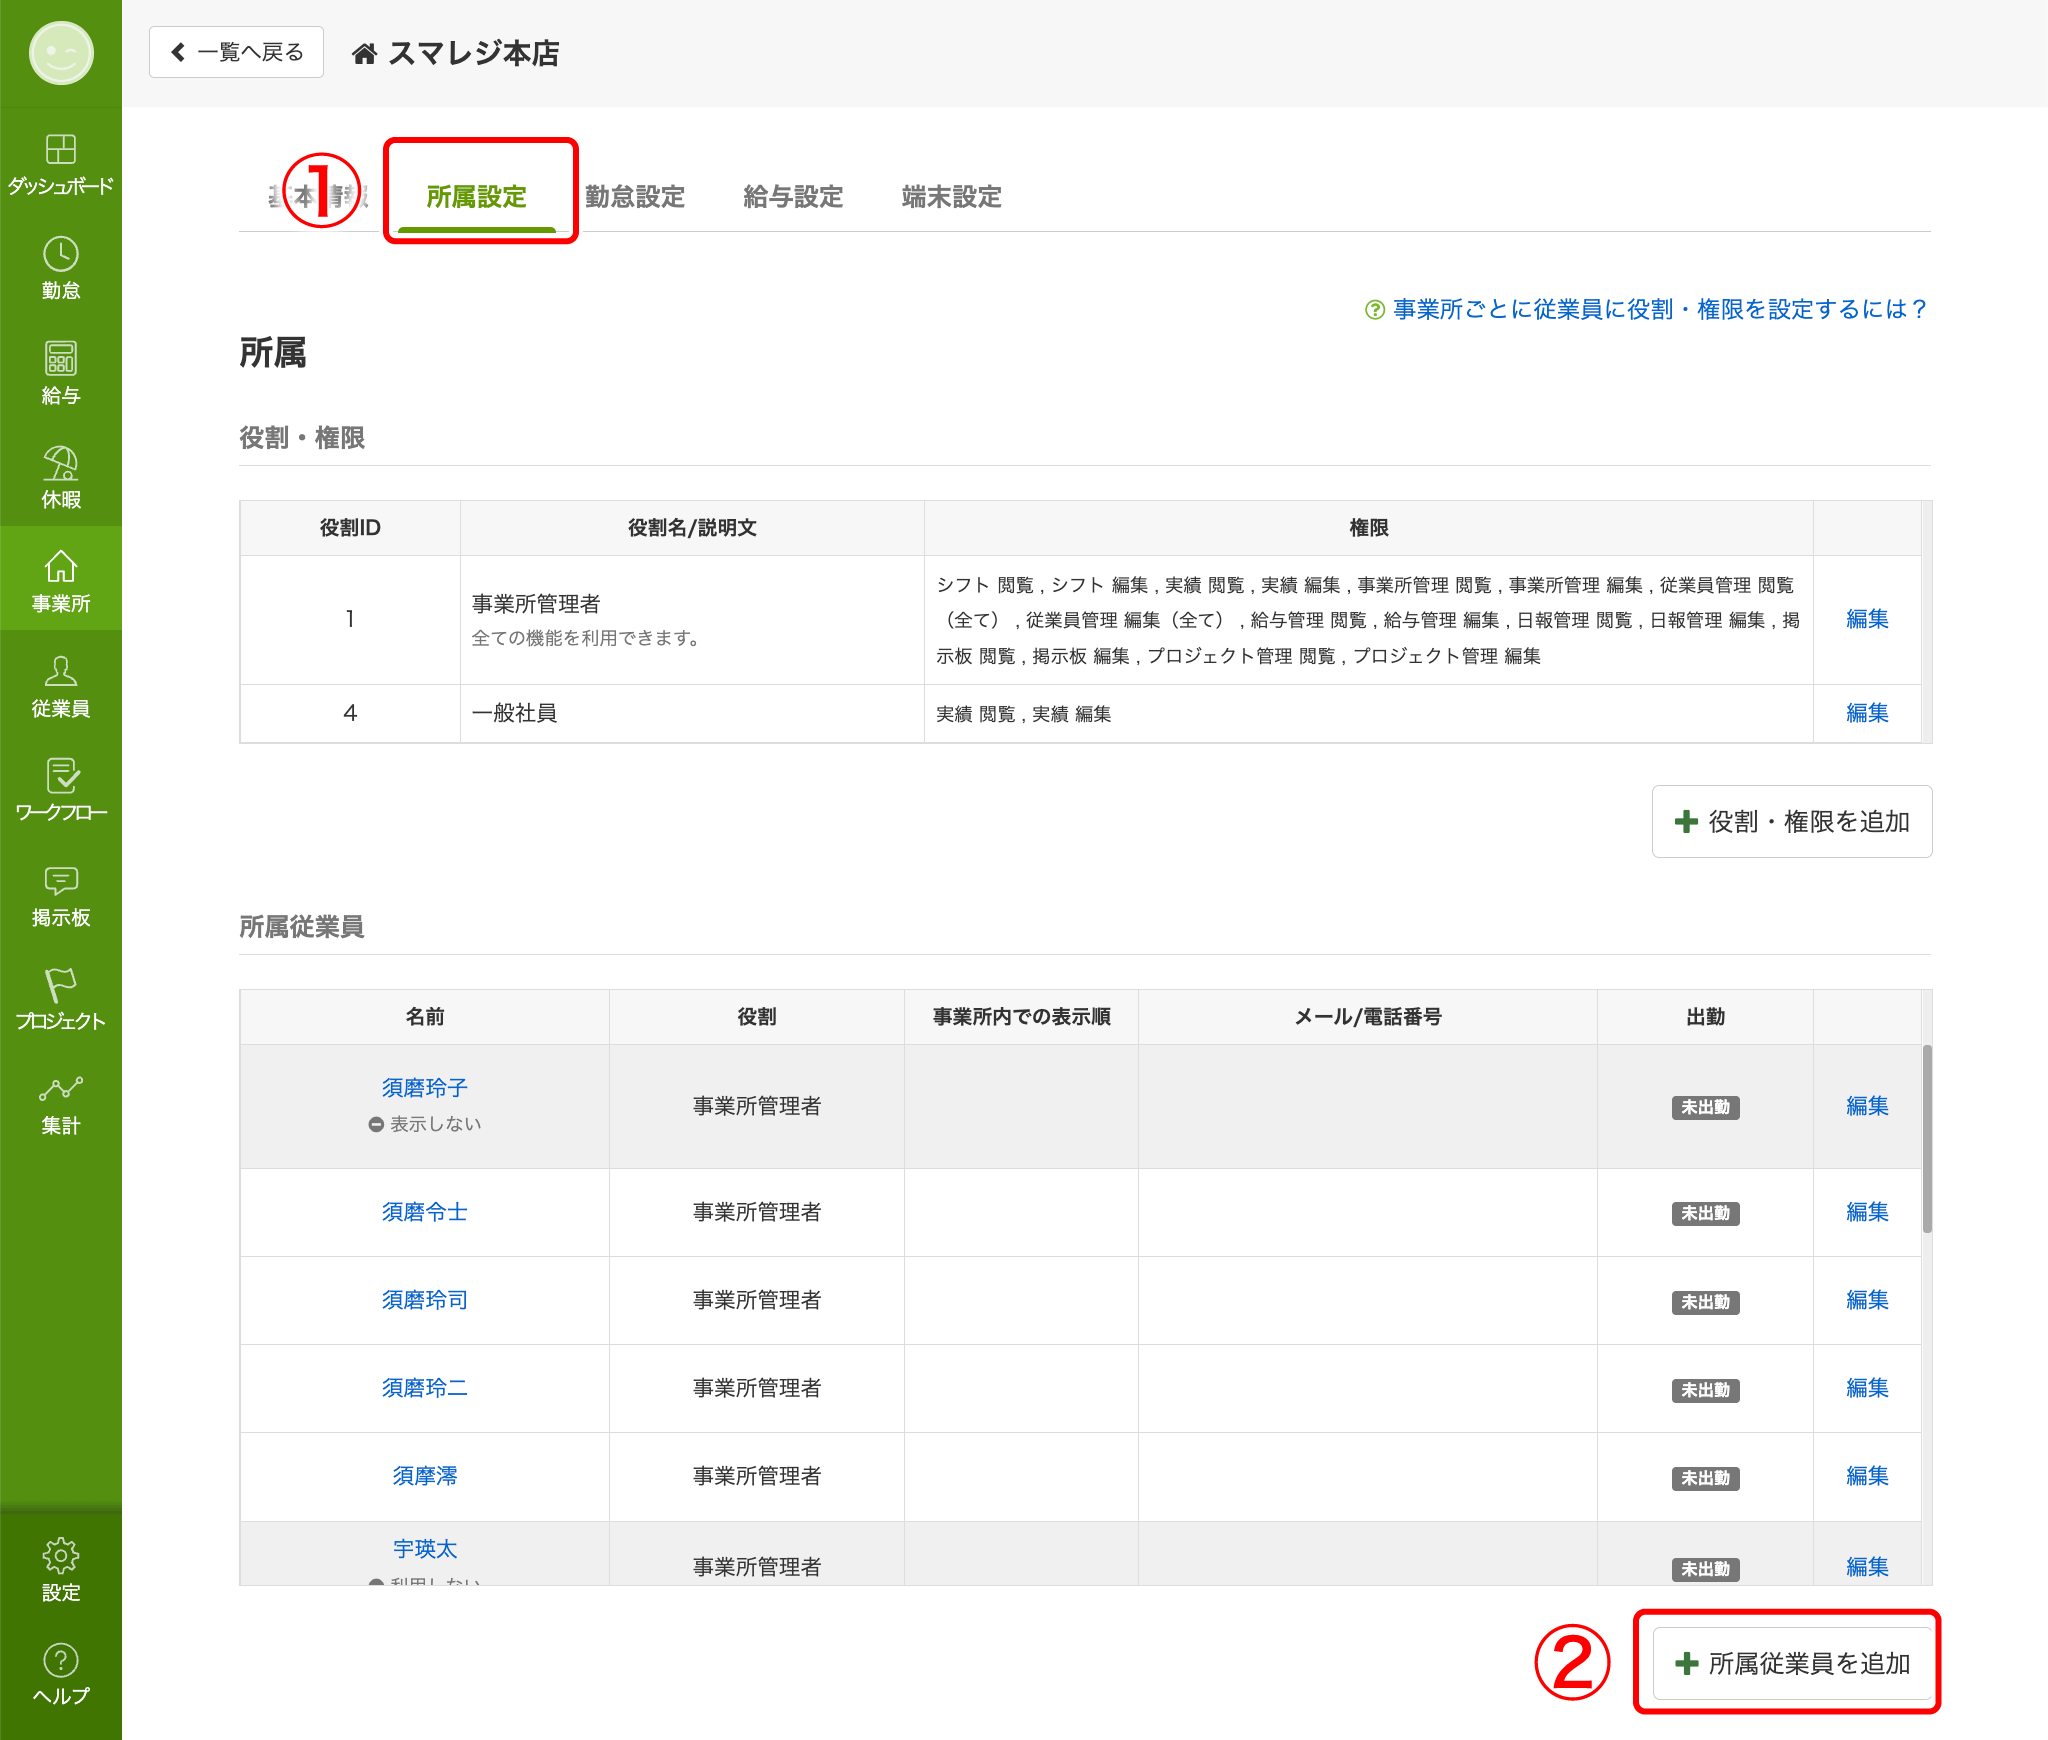
Task: Click the 事業所内での表示順 column header
Action: pos(1021,1017)
